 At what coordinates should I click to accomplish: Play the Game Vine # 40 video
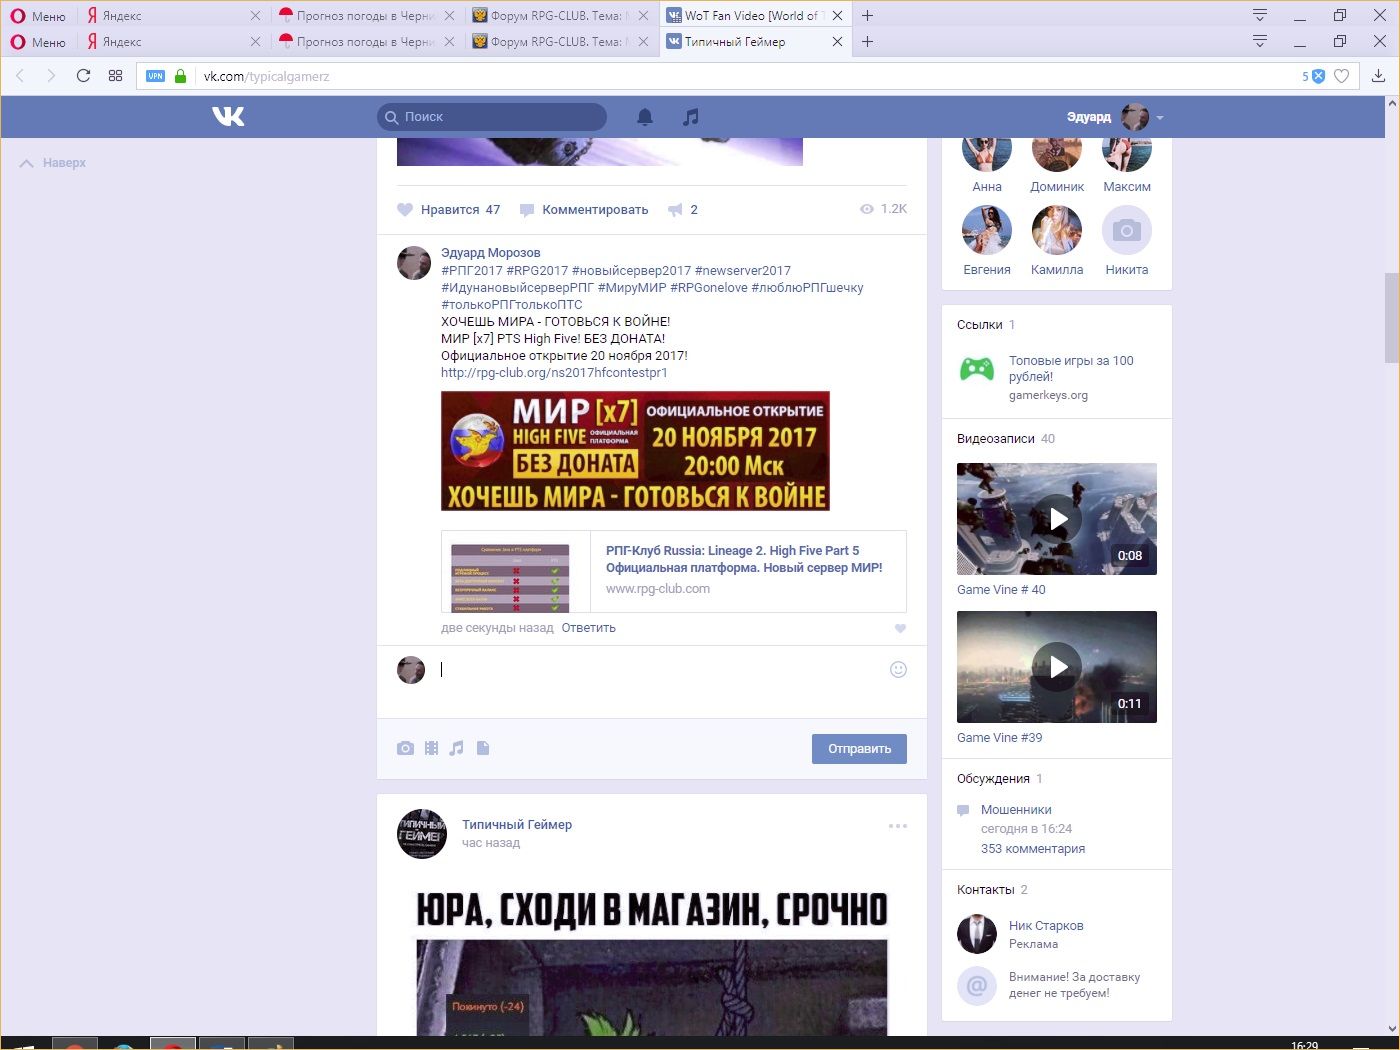(1057, 519)
